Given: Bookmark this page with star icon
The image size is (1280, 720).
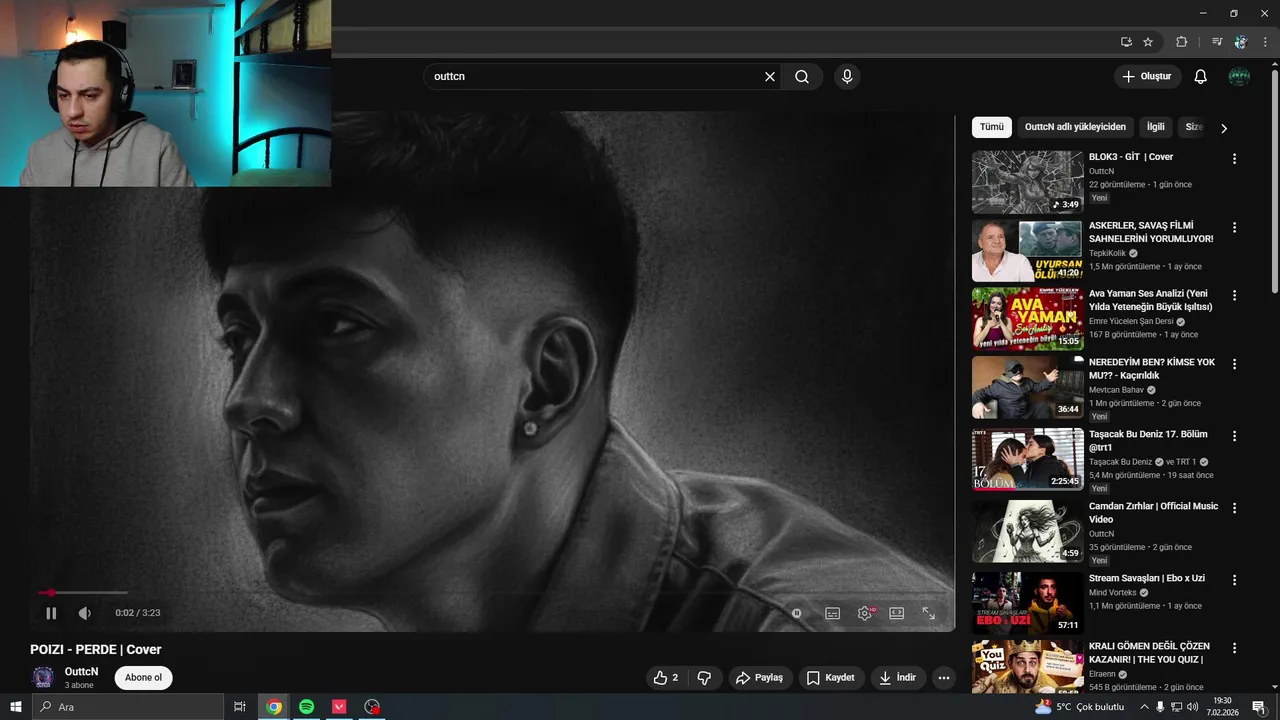Looking at the screenshot, I should point(1148,42).
